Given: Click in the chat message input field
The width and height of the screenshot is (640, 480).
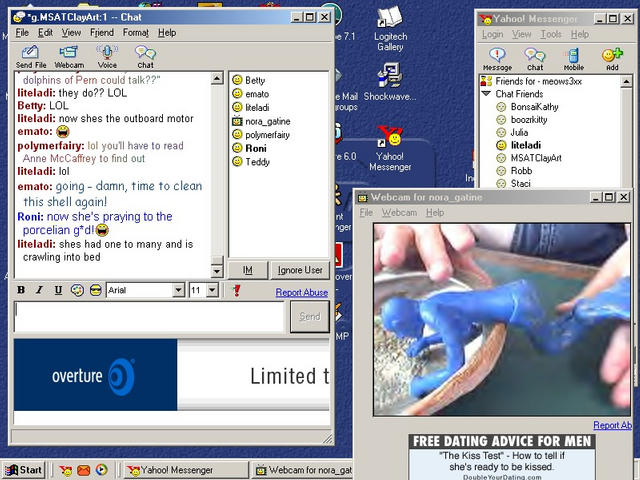Looking at the screenshot, I should (149, 317).
